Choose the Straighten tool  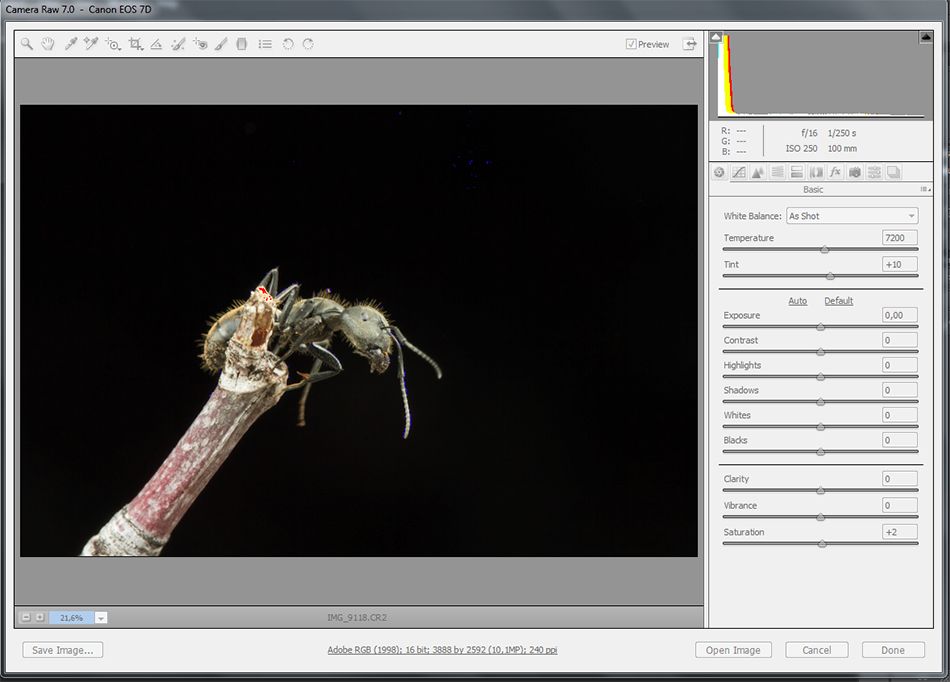click(156, 44)
